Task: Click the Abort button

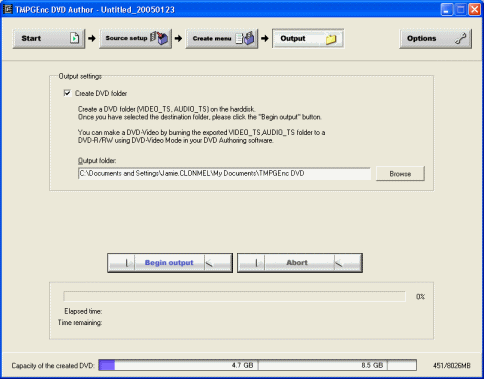Action: pyautogui.click(x=300, y=263)
